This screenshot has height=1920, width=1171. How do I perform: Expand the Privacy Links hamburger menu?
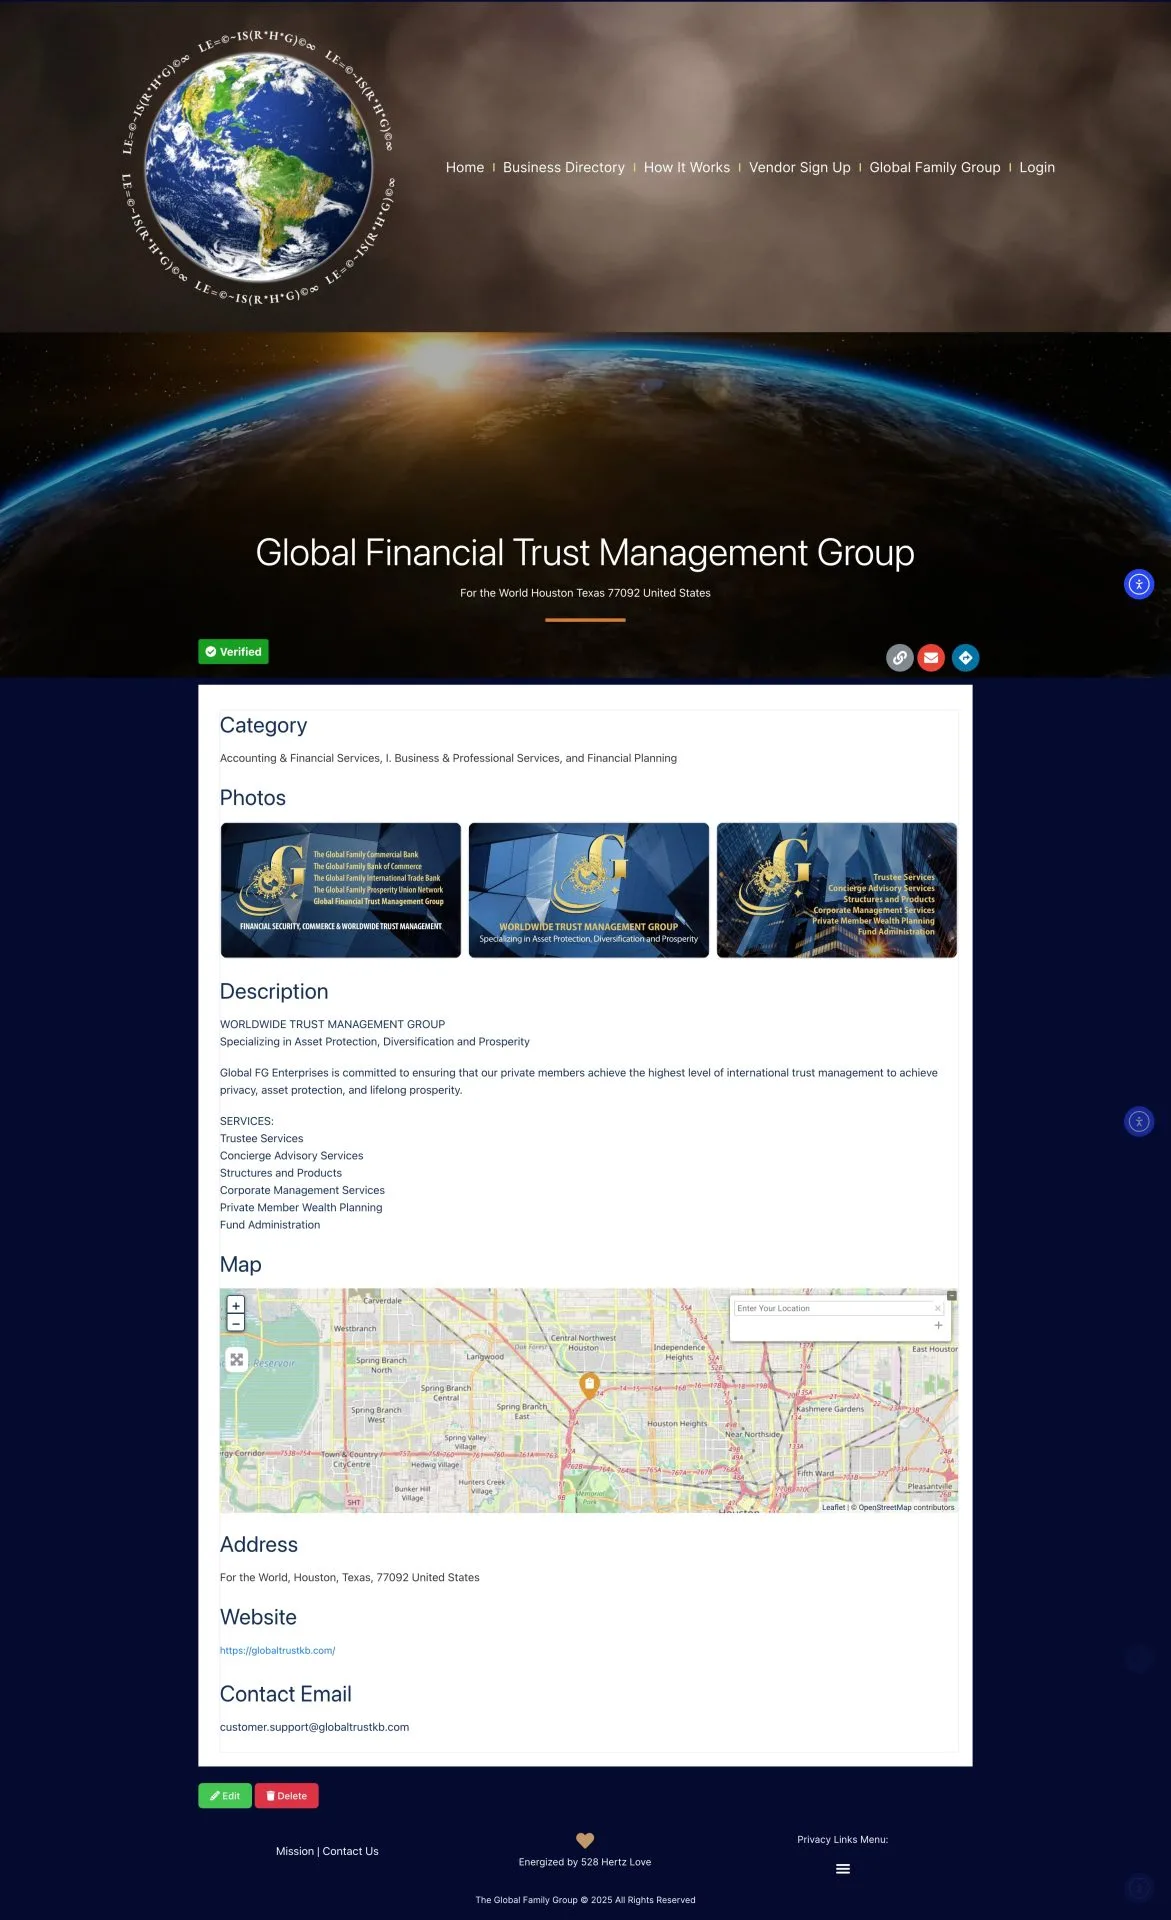[x=843, y=1869]
